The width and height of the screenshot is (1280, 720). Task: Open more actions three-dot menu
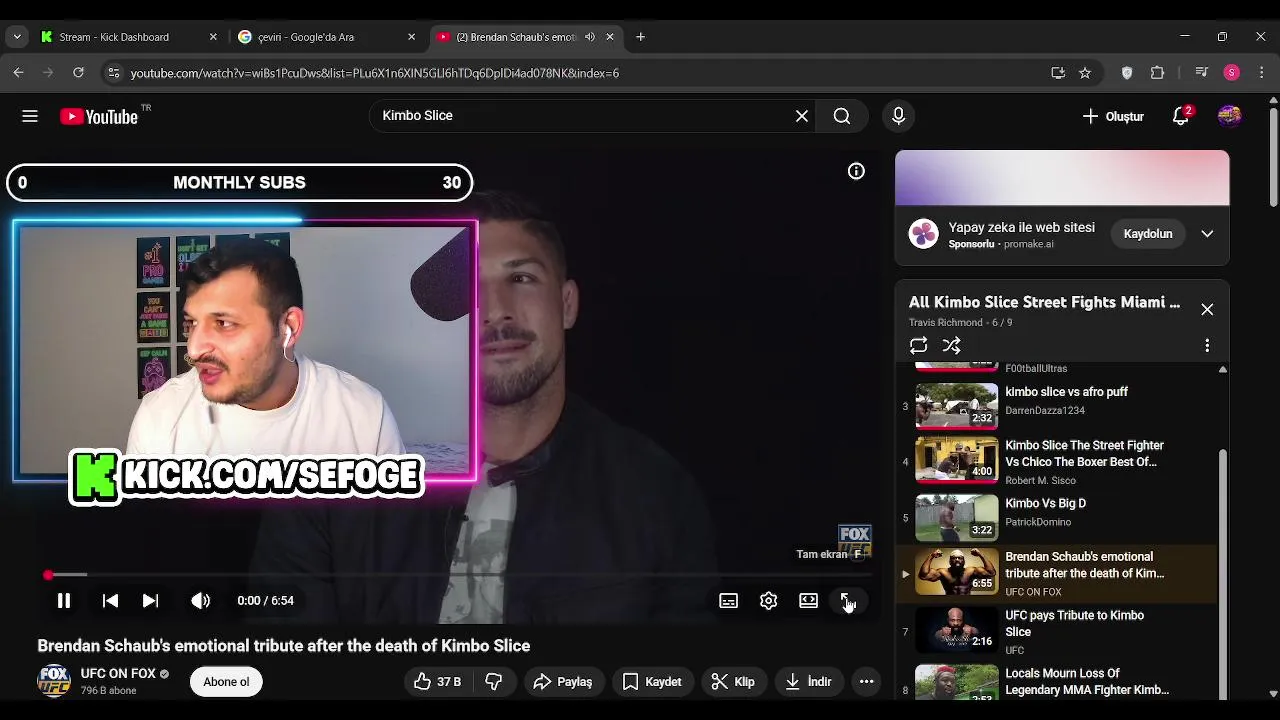coord(866,682)
